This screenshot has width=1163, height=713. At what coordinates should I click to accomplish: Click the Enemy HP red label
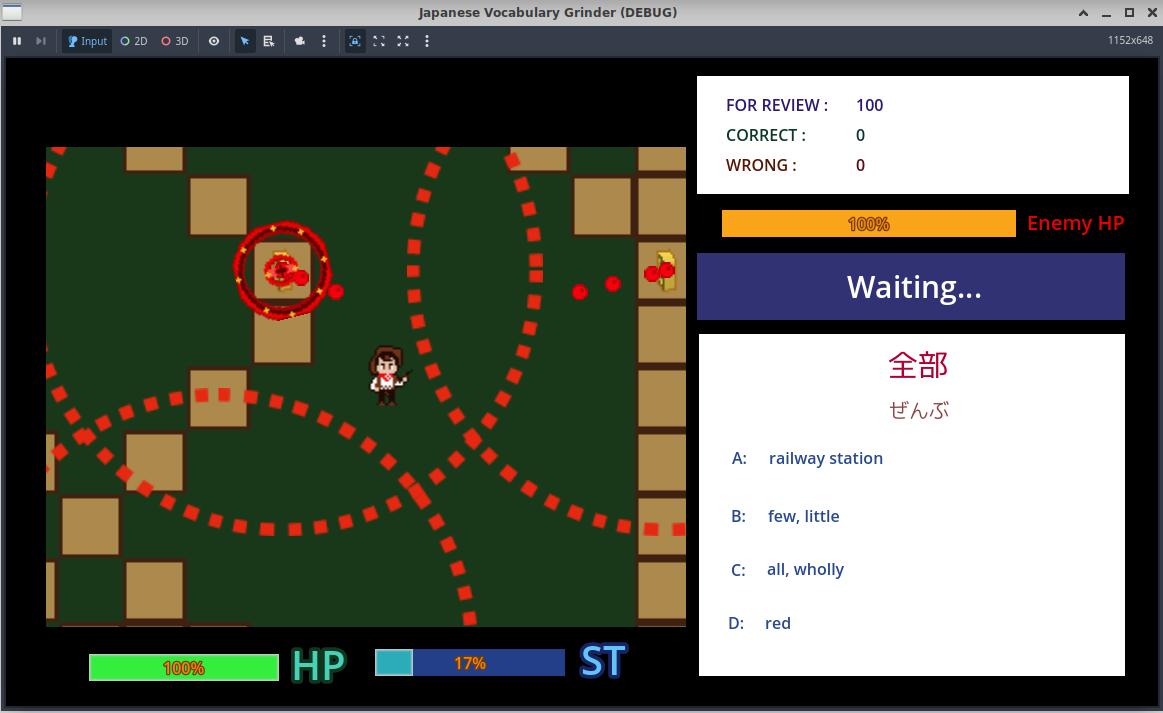coord(1075,223)
